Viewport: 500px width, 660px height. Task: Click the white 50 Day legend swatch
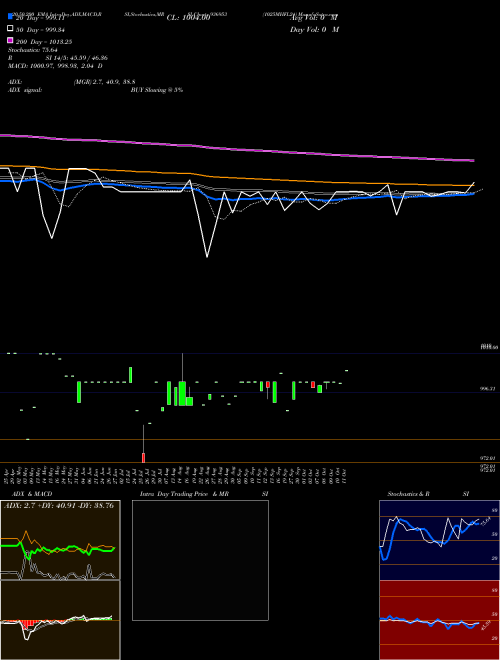[x=11, y=29]
